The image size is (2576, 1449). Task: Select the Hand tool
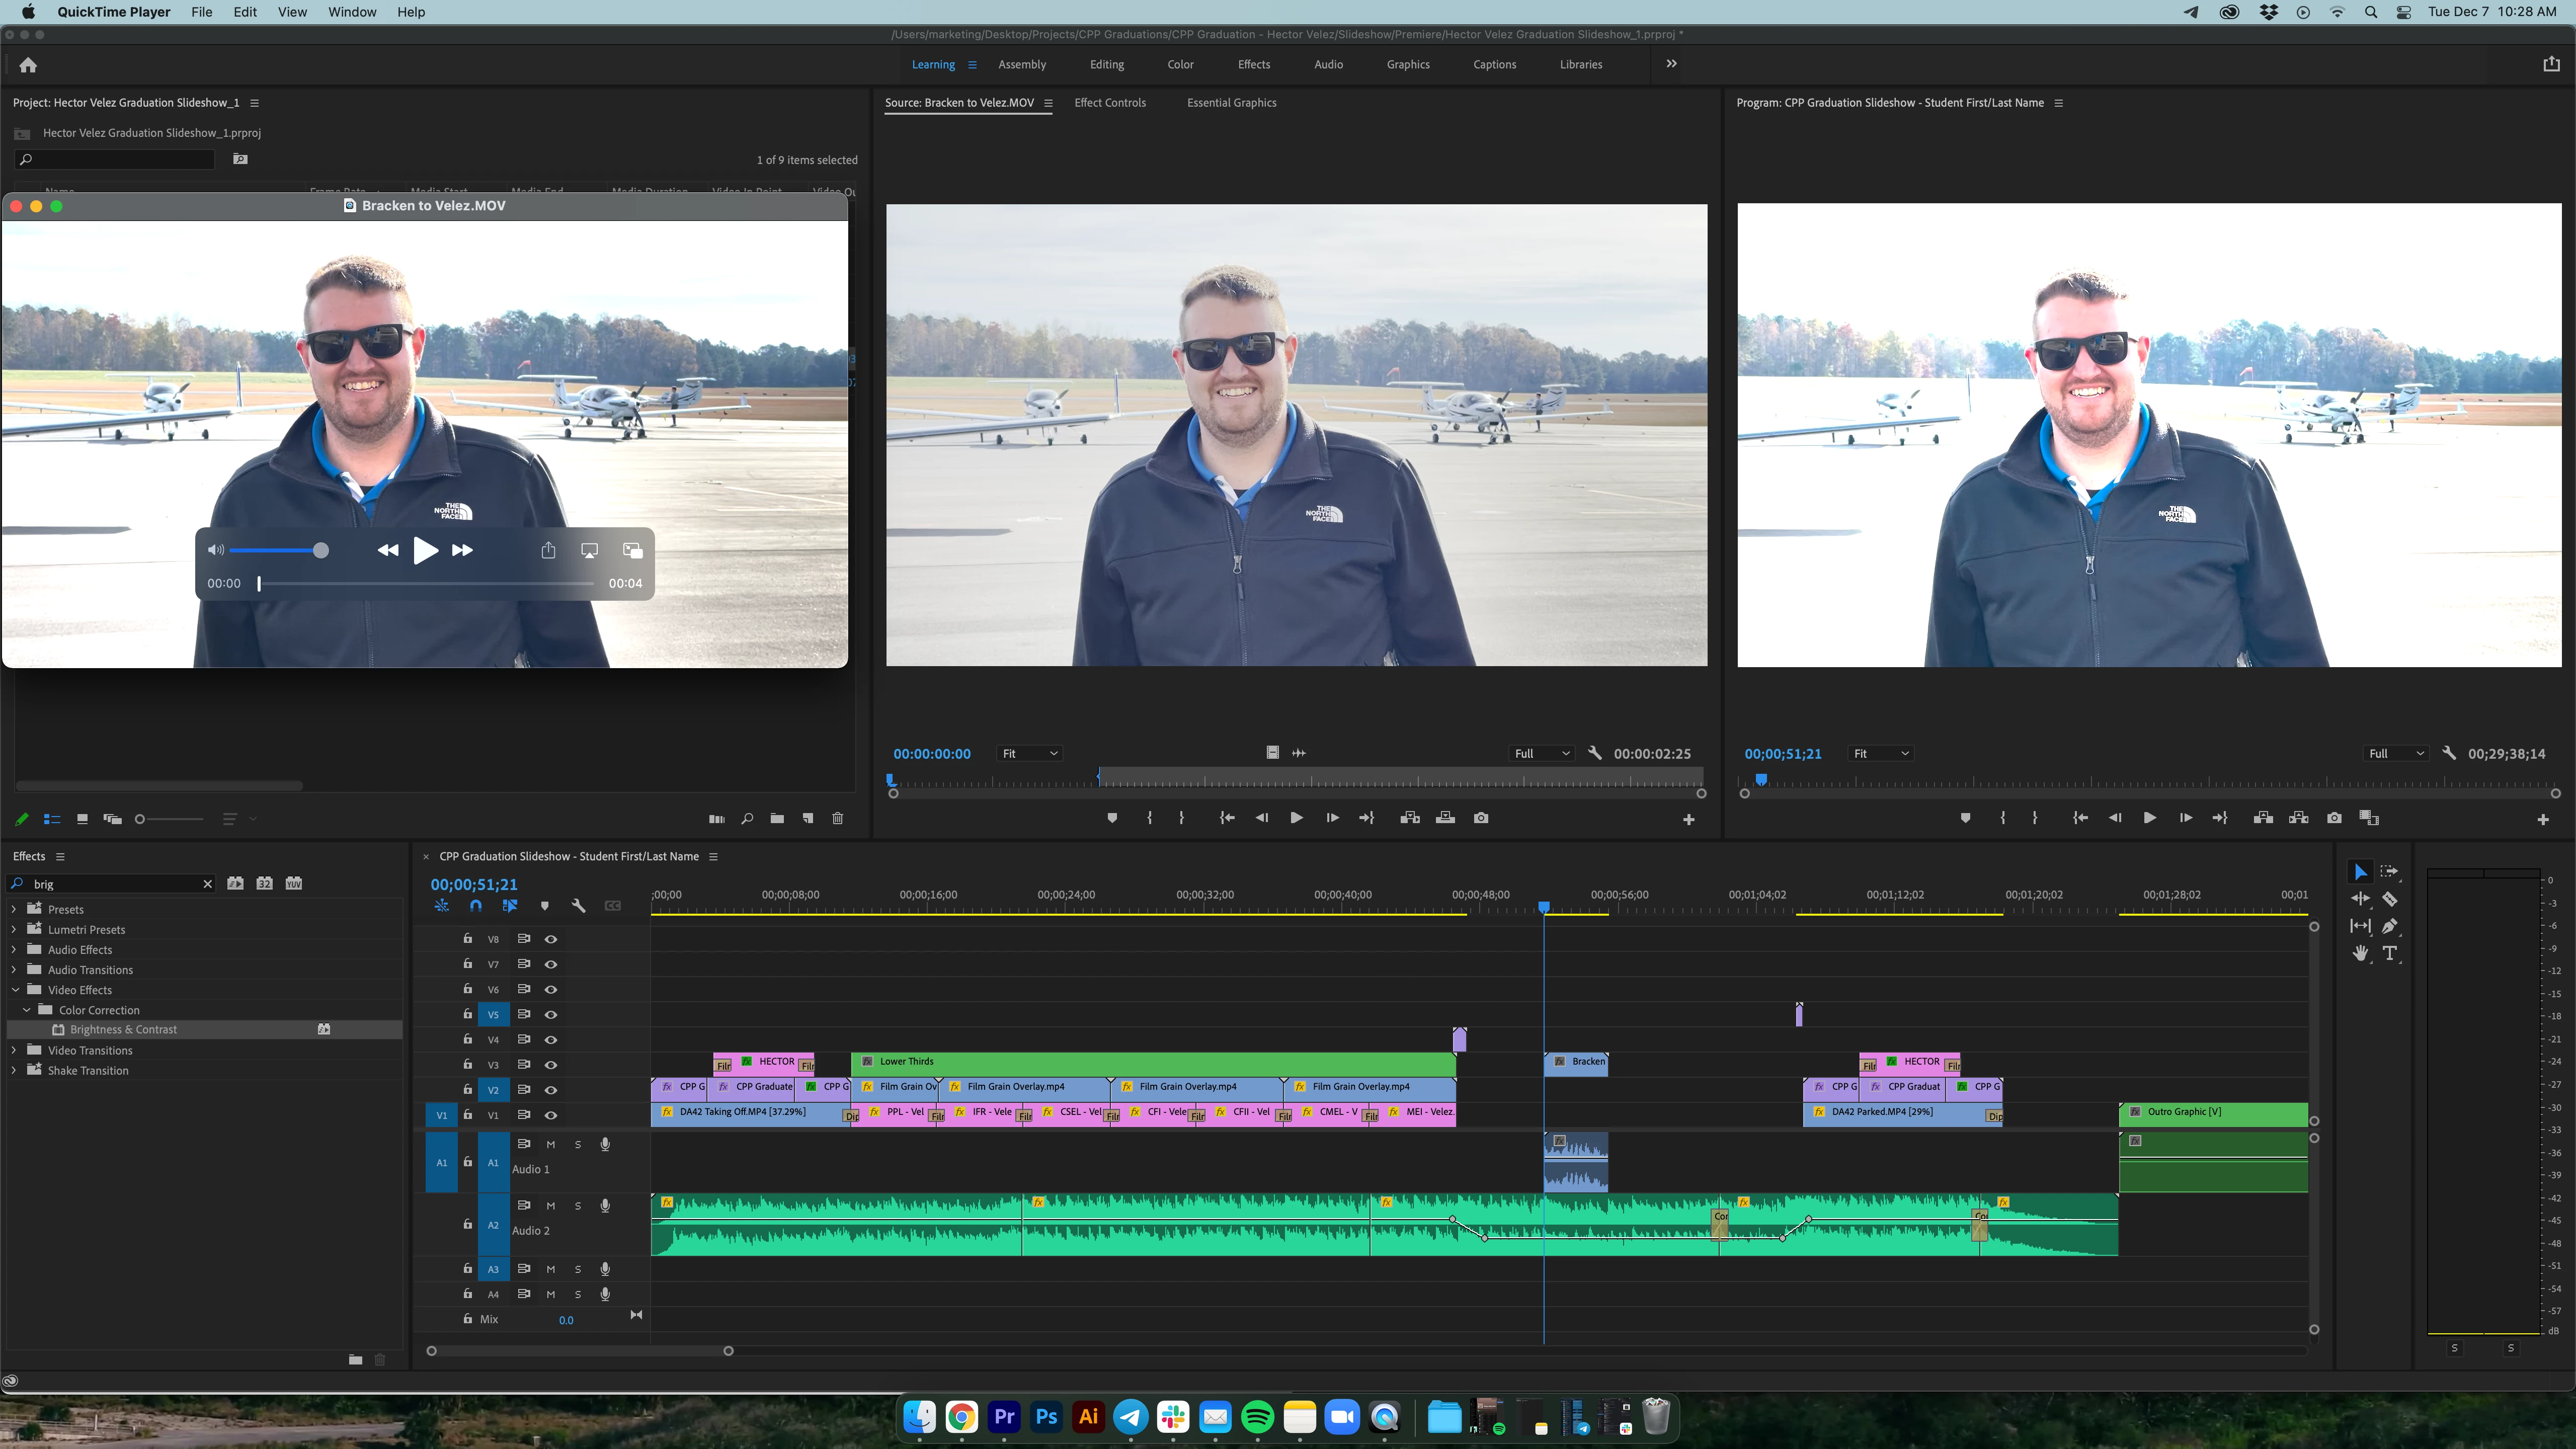[2360, 953]
